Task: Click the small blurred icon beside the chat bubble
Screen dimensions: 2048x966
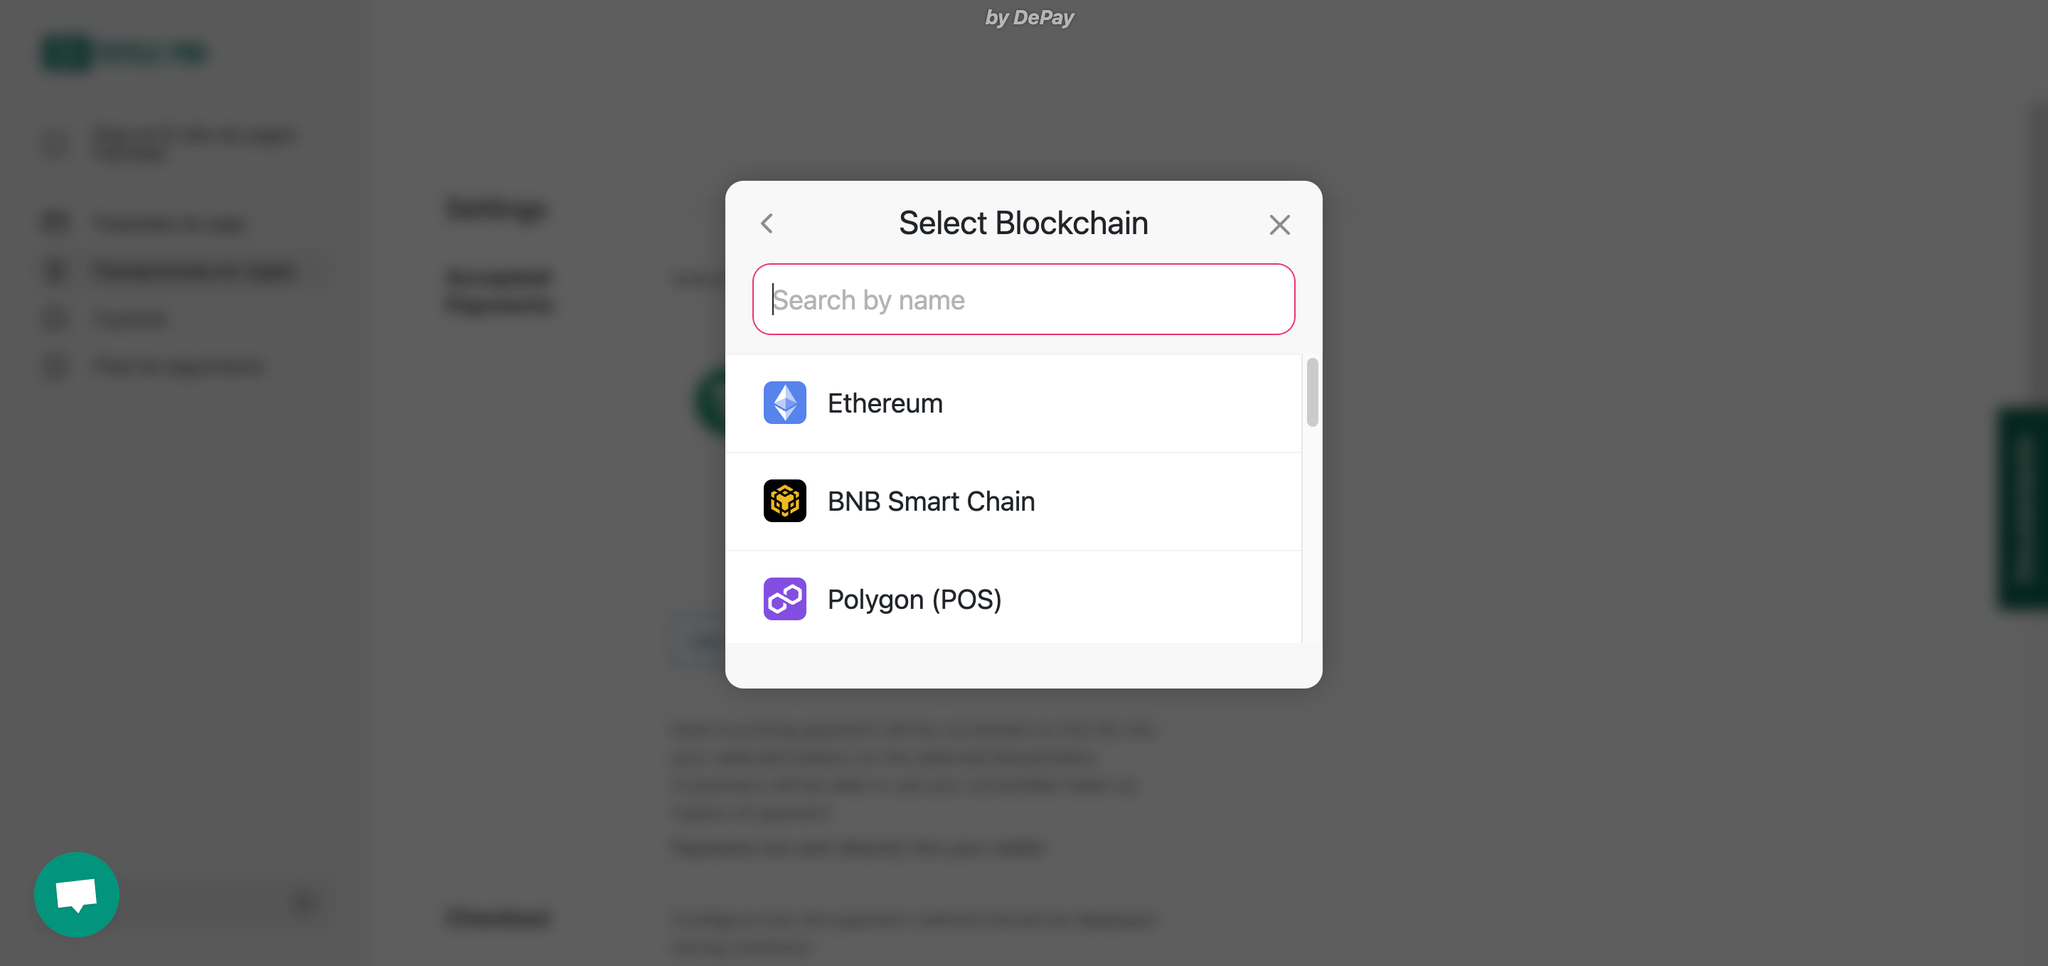Action: coord(304,904)
